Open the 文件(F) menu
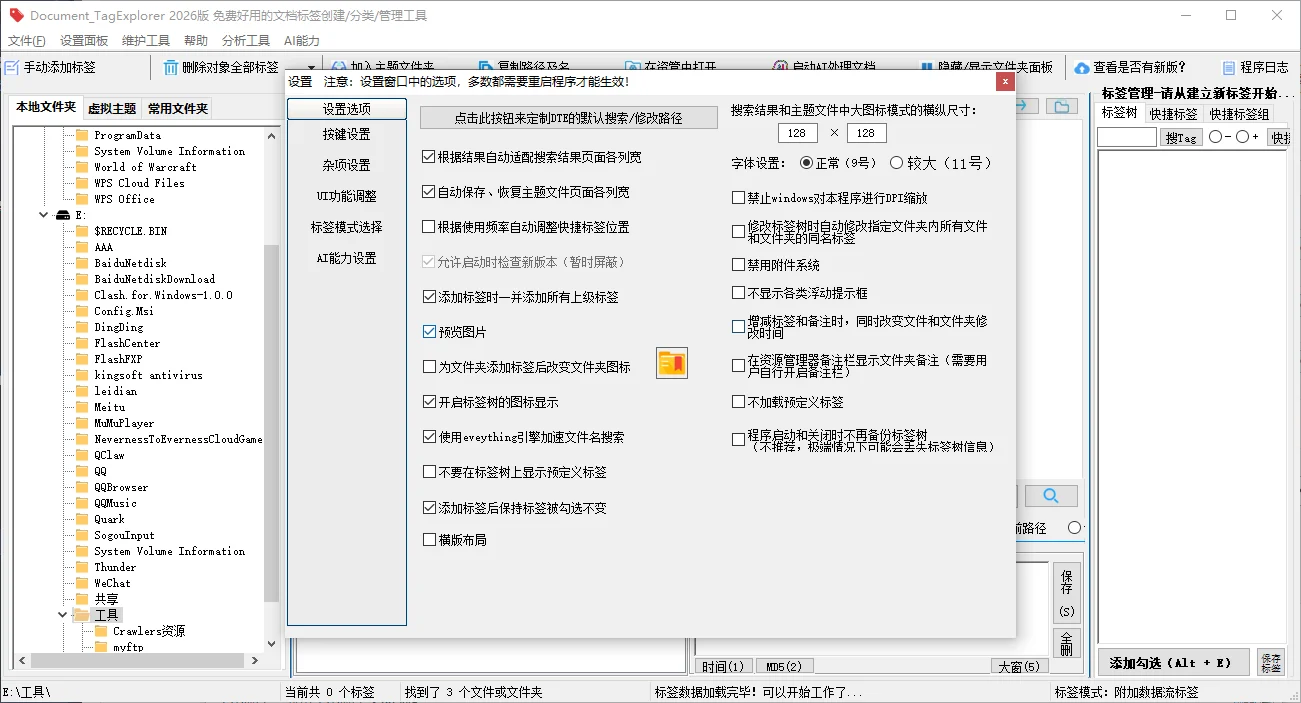The height and width of the screenshot is (703, 1301). (x=27, y=41)
